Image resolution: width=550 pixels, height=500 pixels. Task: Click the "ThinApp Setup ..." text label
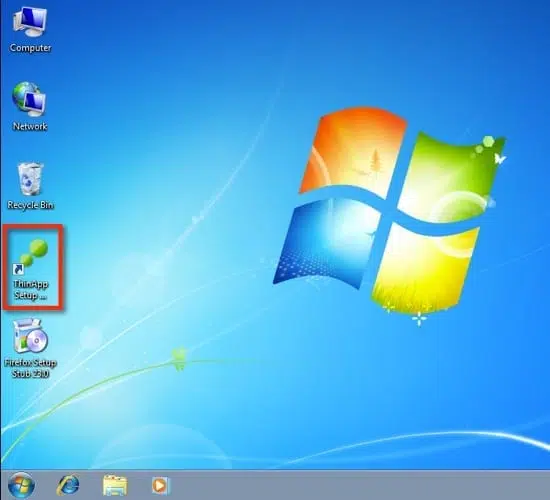click(x=31, y=290)
